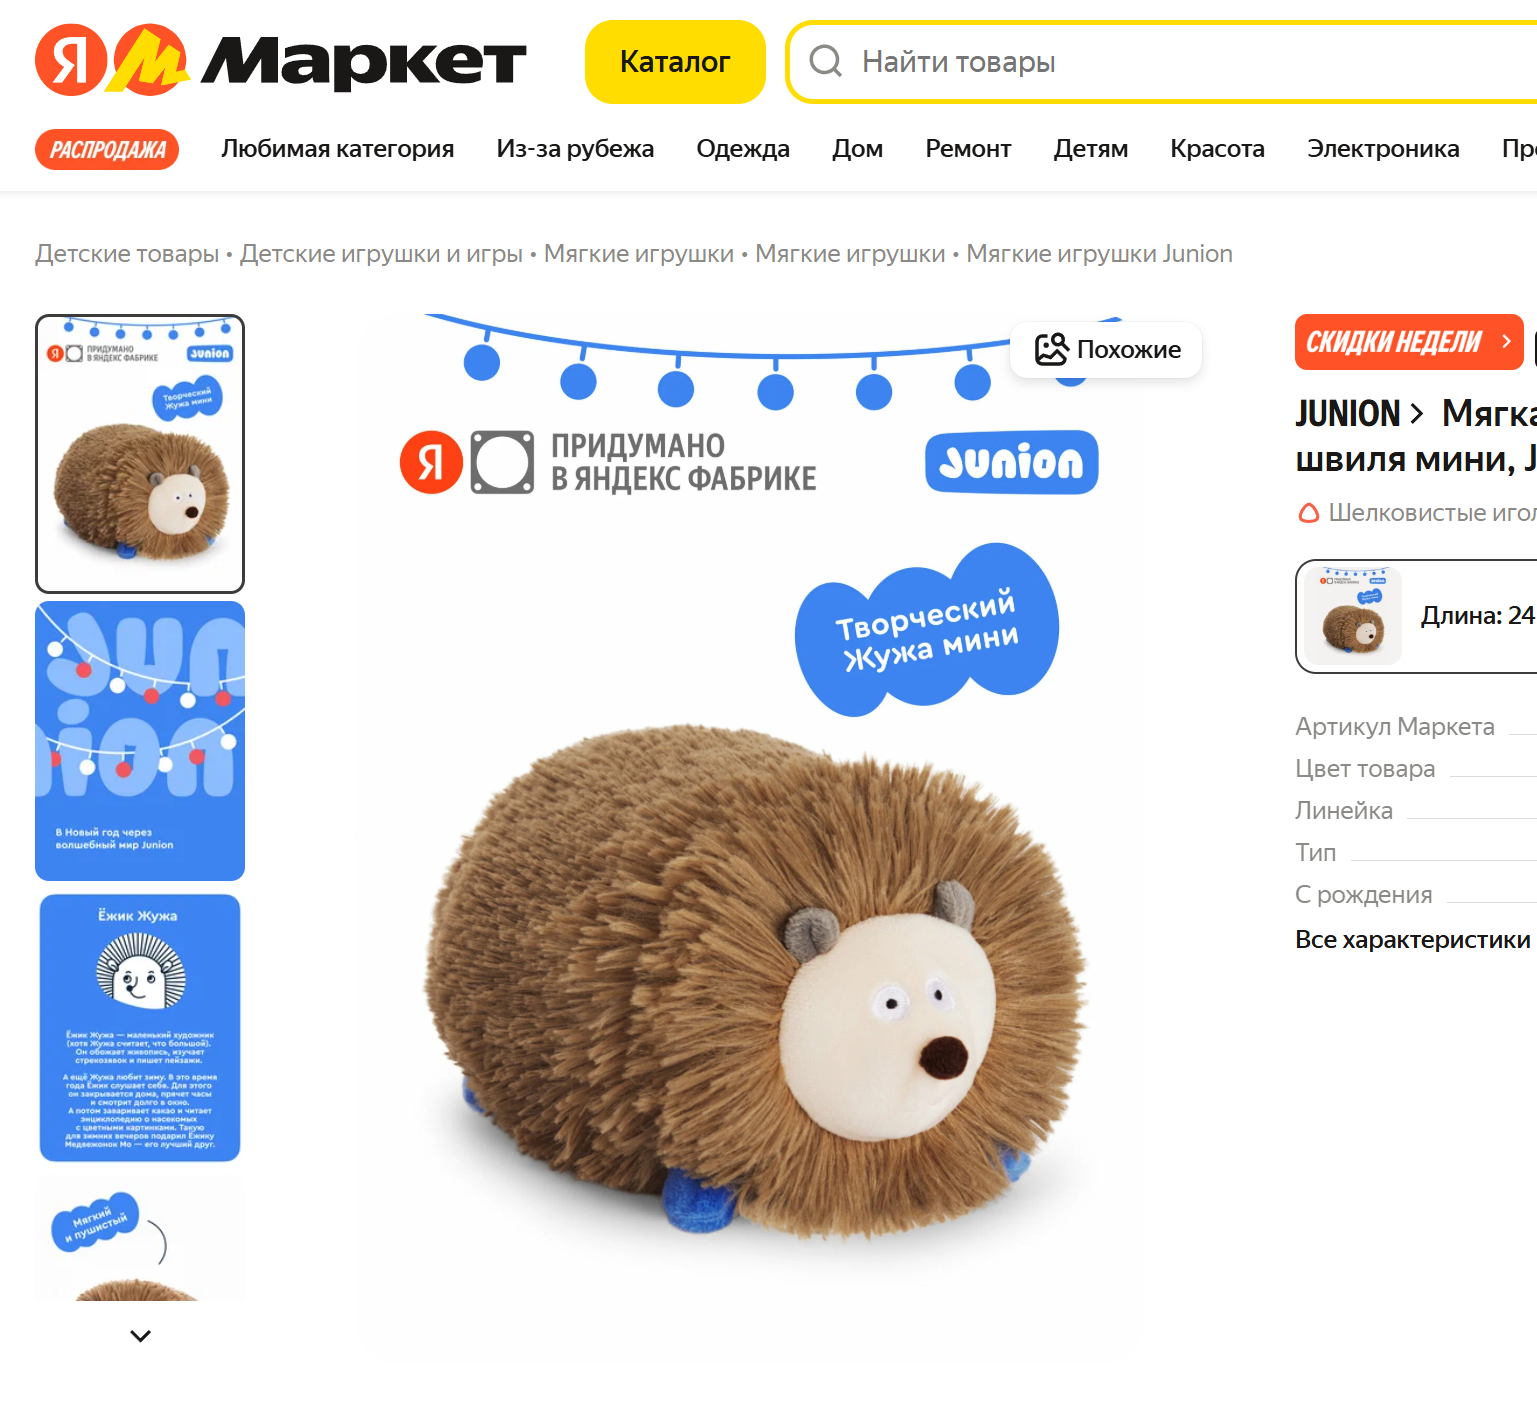Click the search magnifier icon
The height and width of the screenshot is (1424, 1537).
pyautogui.click(x=825, y=61)
